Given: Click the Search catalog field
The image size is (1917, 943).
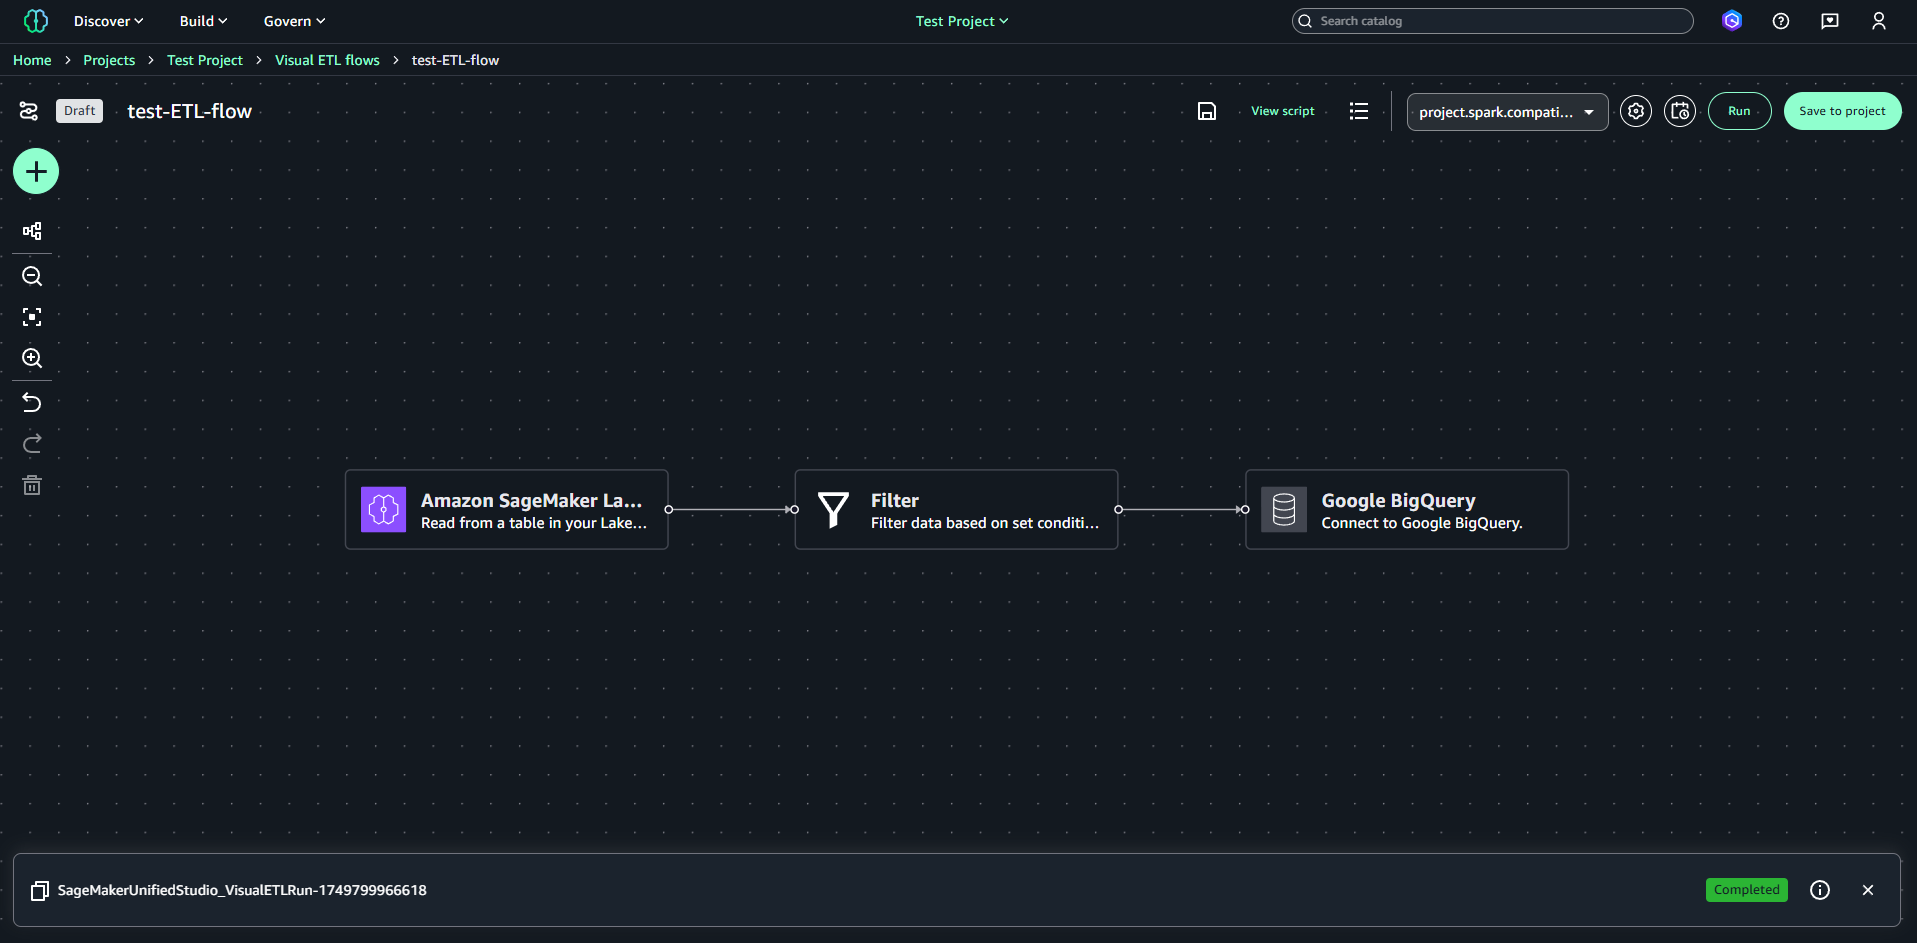Looking at the screenshot, I should click(1492, 21).
